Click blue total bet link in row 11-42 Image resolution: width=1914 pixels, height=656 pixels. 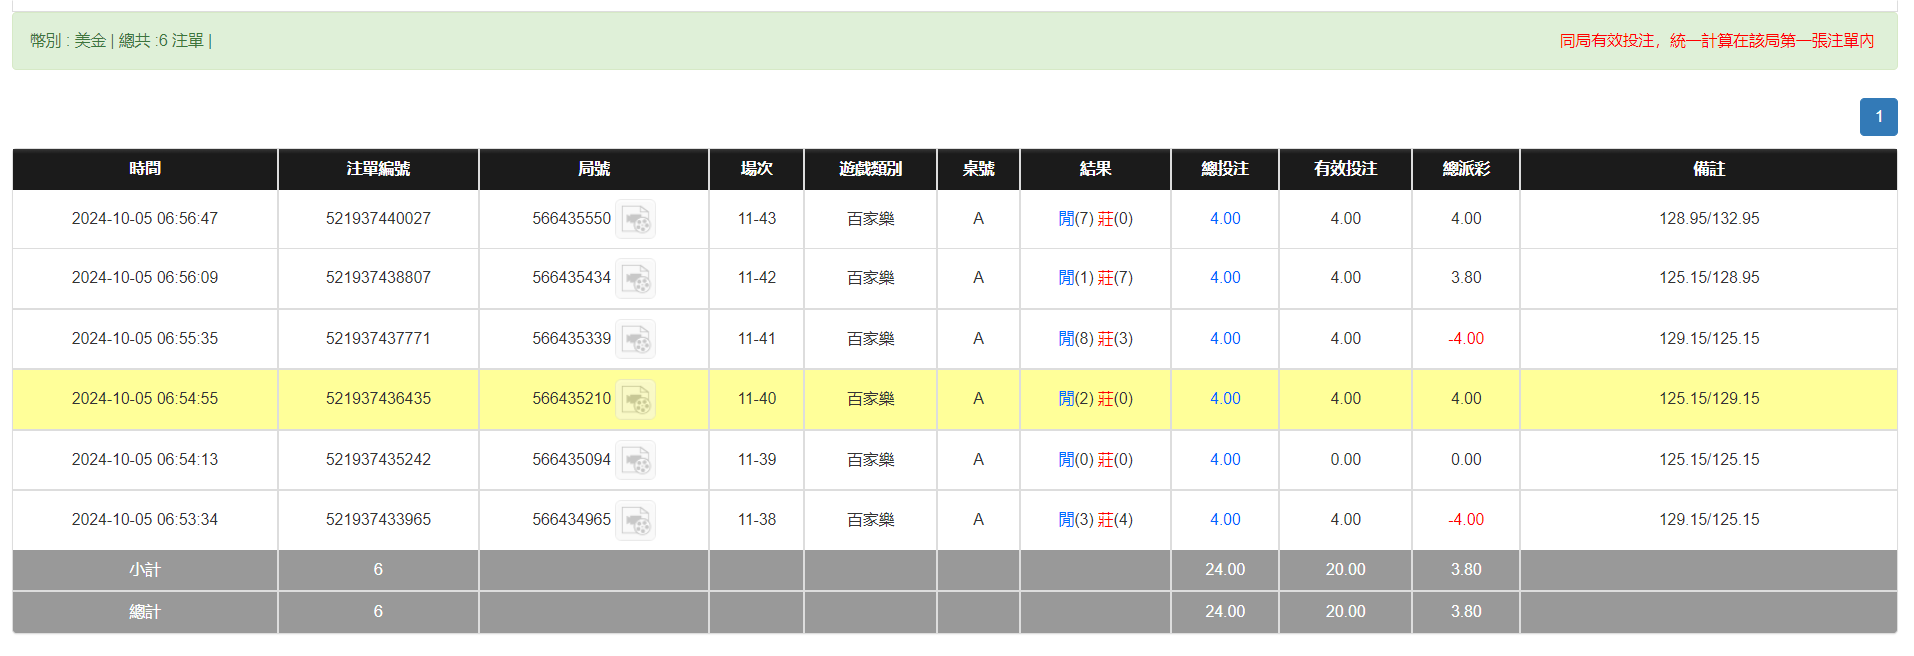tap(1224, 278)
